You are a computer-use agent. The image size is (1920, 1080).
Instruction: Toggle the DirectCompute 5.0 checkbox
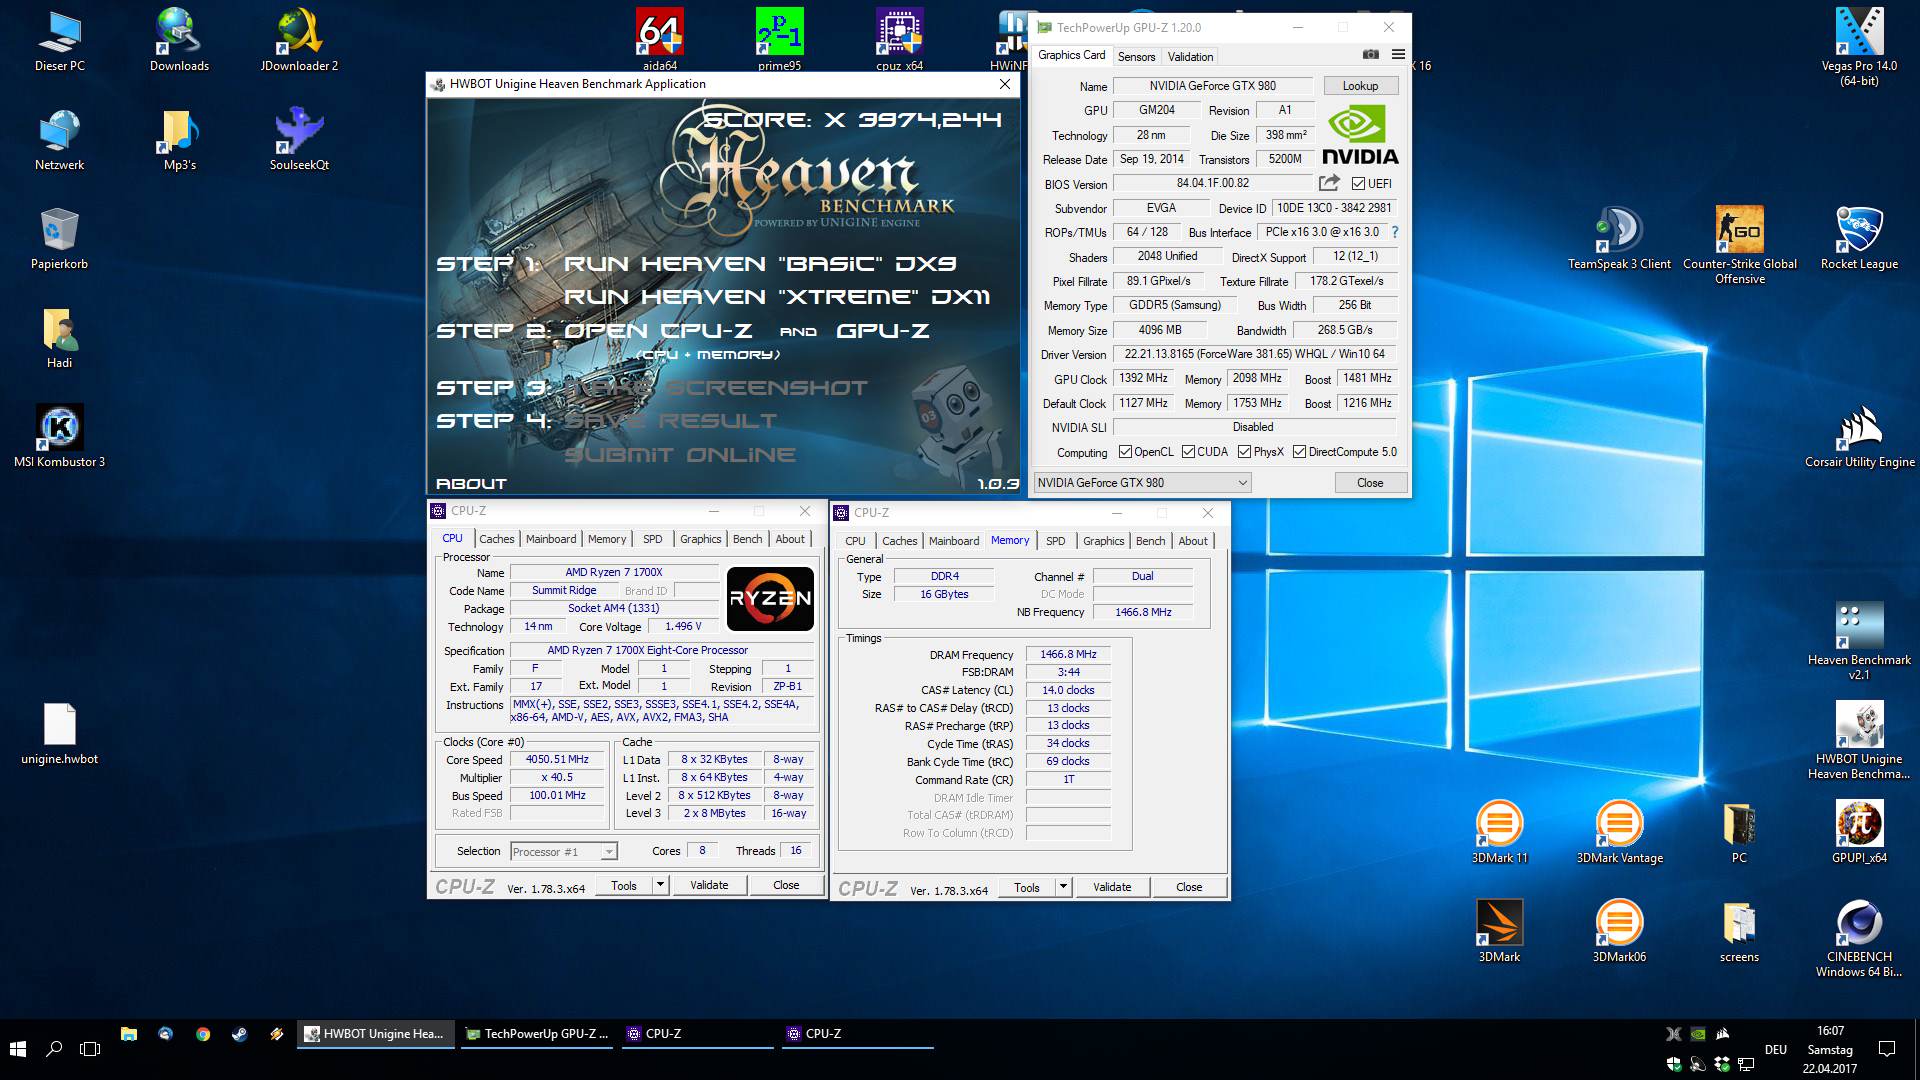click(x=1299, y=452)
